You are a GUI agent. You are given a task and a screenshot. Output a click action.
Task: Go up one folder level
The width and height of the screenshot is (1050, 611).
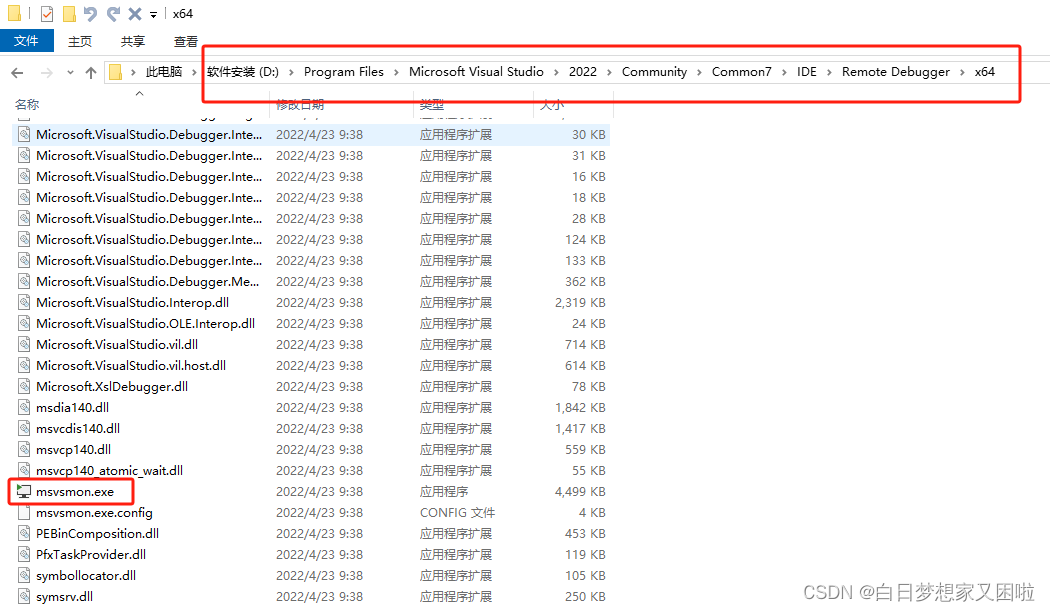pos(90,72)
